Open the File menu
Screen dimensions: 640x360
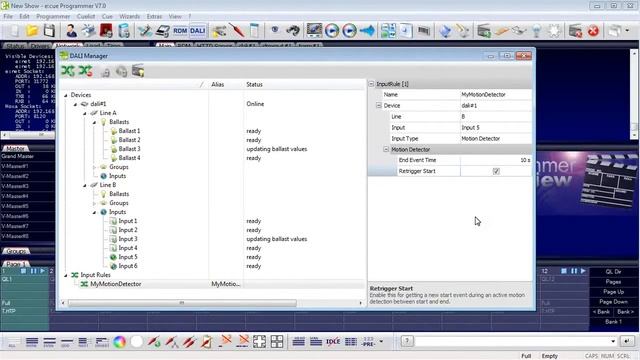[x=8, y=16]
